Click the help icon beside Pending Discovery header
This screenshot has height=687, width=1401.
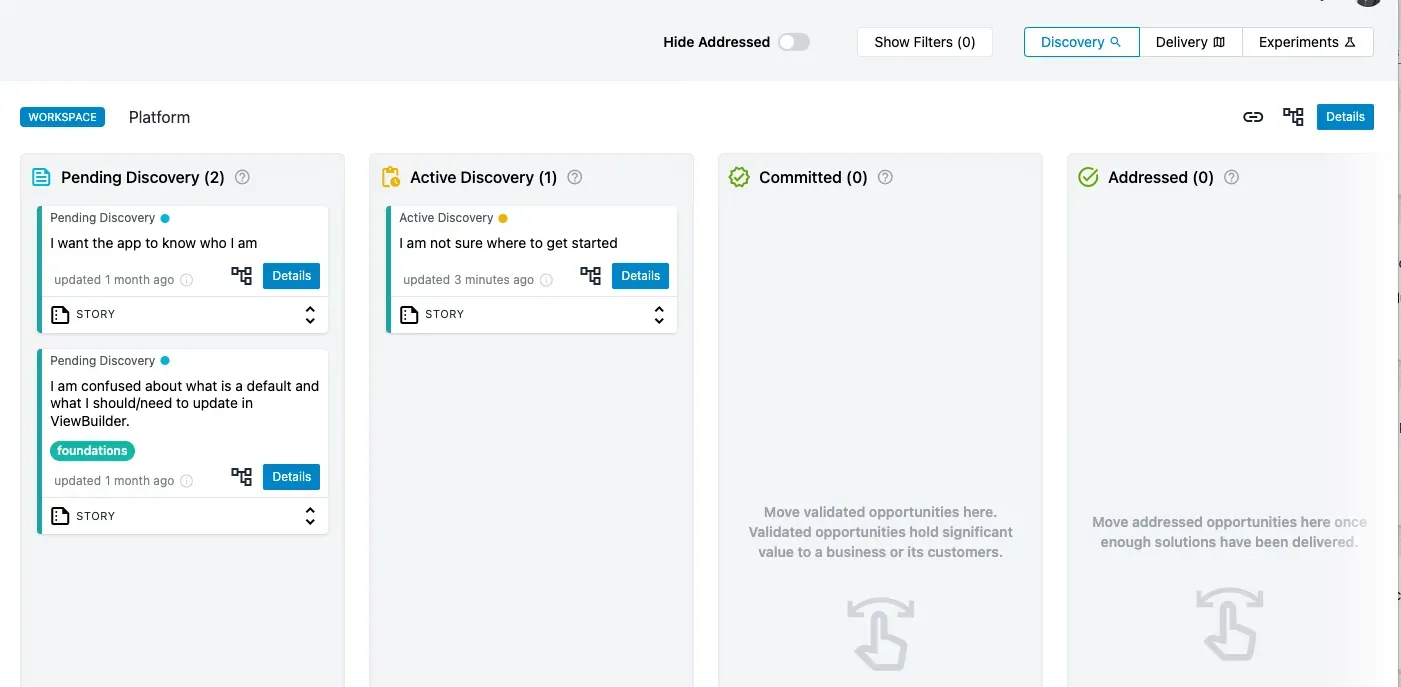click(242, 177)
